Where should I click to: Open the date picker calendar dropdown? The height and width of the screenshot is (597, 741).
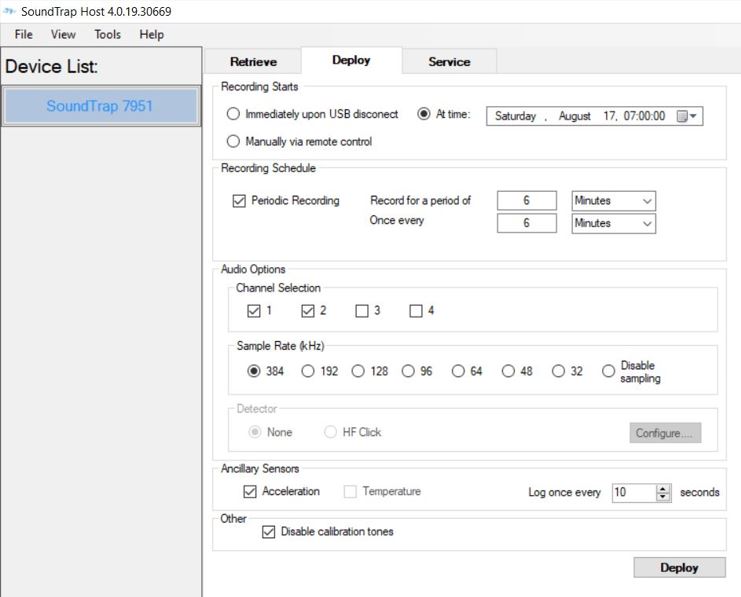coord(687,116)
